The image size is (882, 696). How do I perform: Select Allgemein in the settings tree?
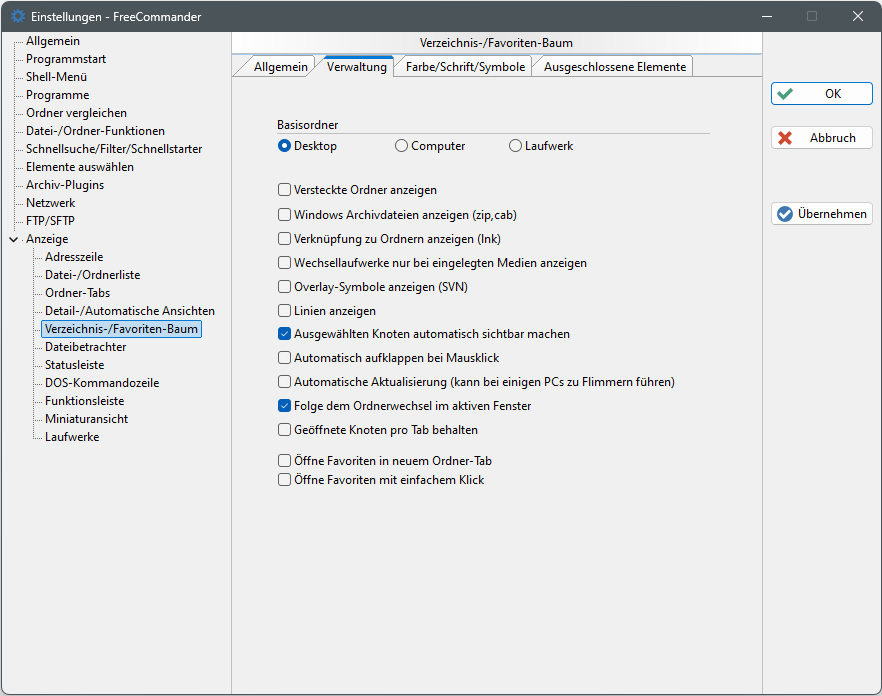click(x=53, y=41)
